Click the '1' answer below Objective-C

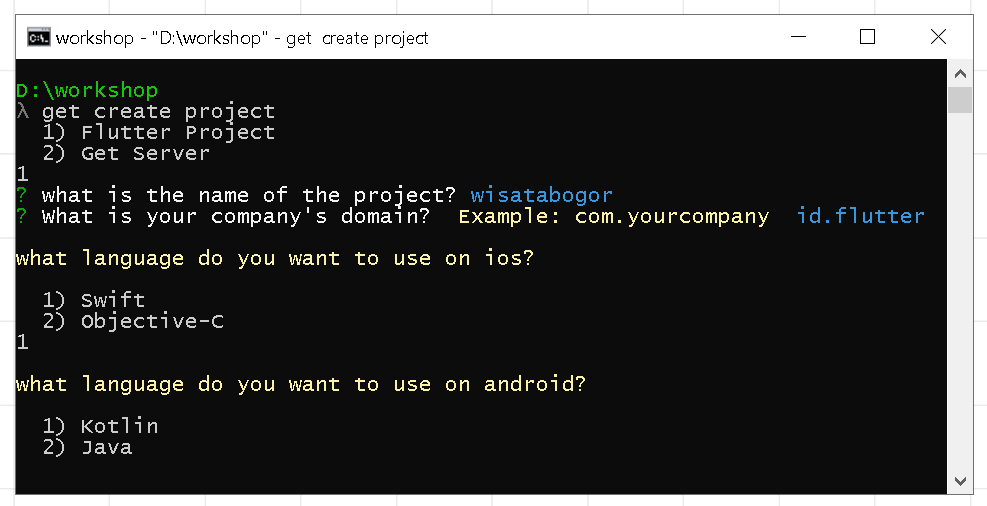click(23, 342)
